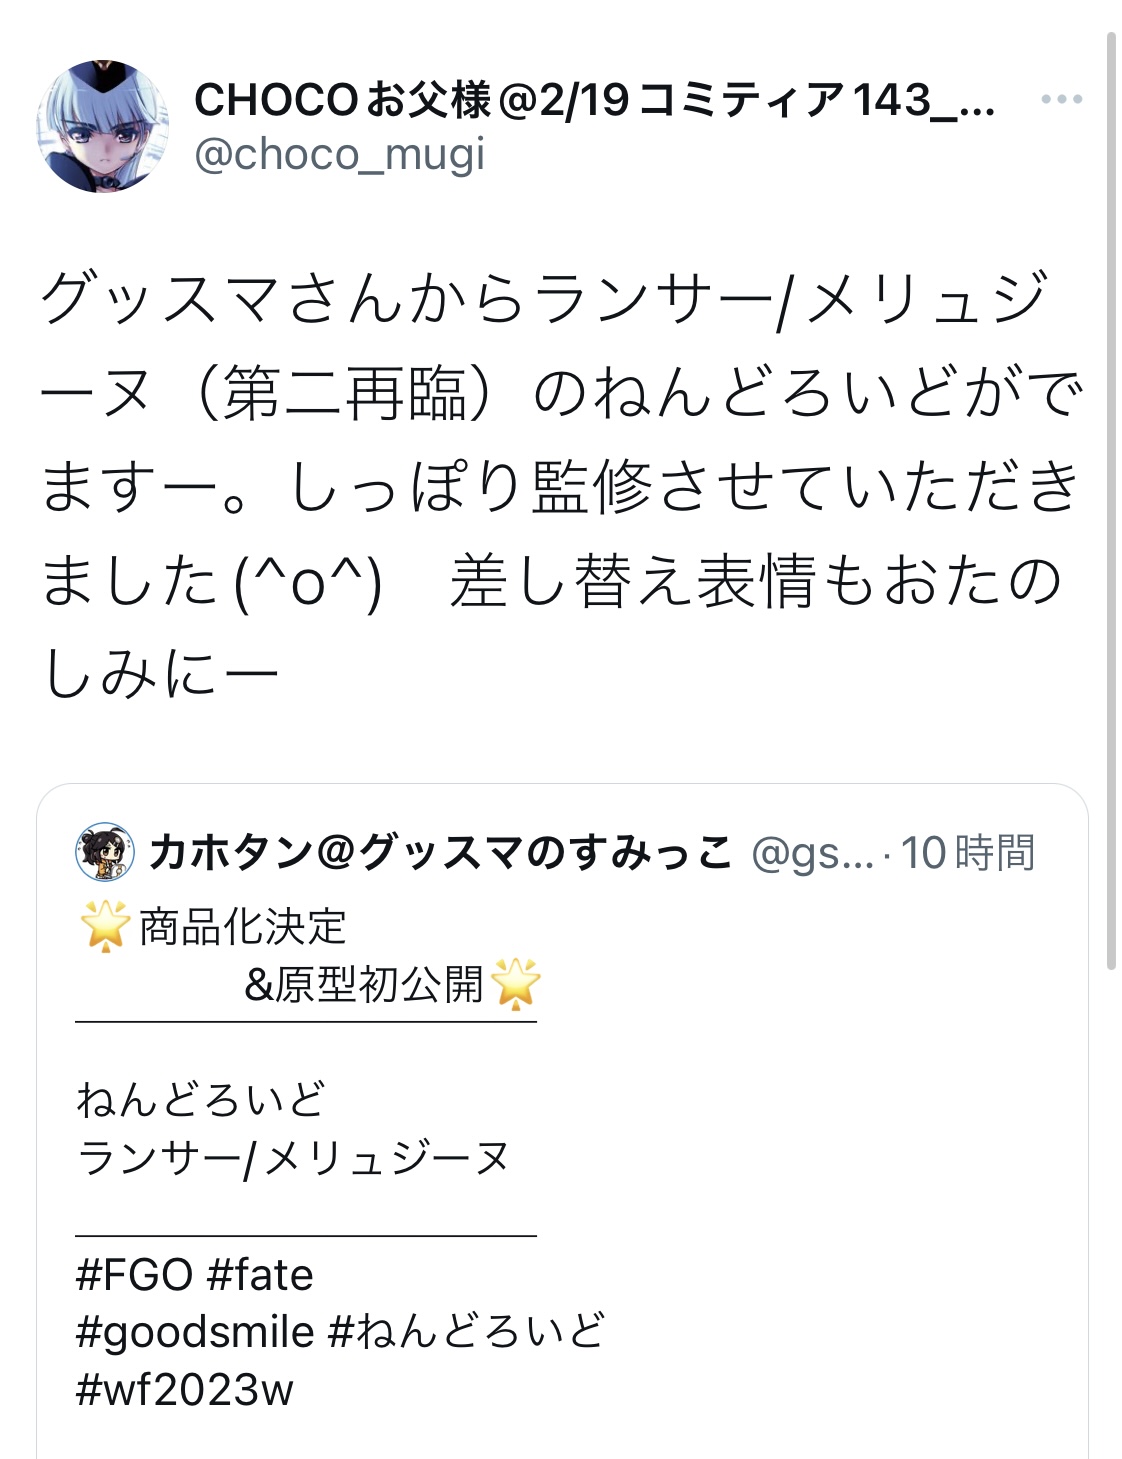Click the CHOCO お父様 display name

point(594,100)
